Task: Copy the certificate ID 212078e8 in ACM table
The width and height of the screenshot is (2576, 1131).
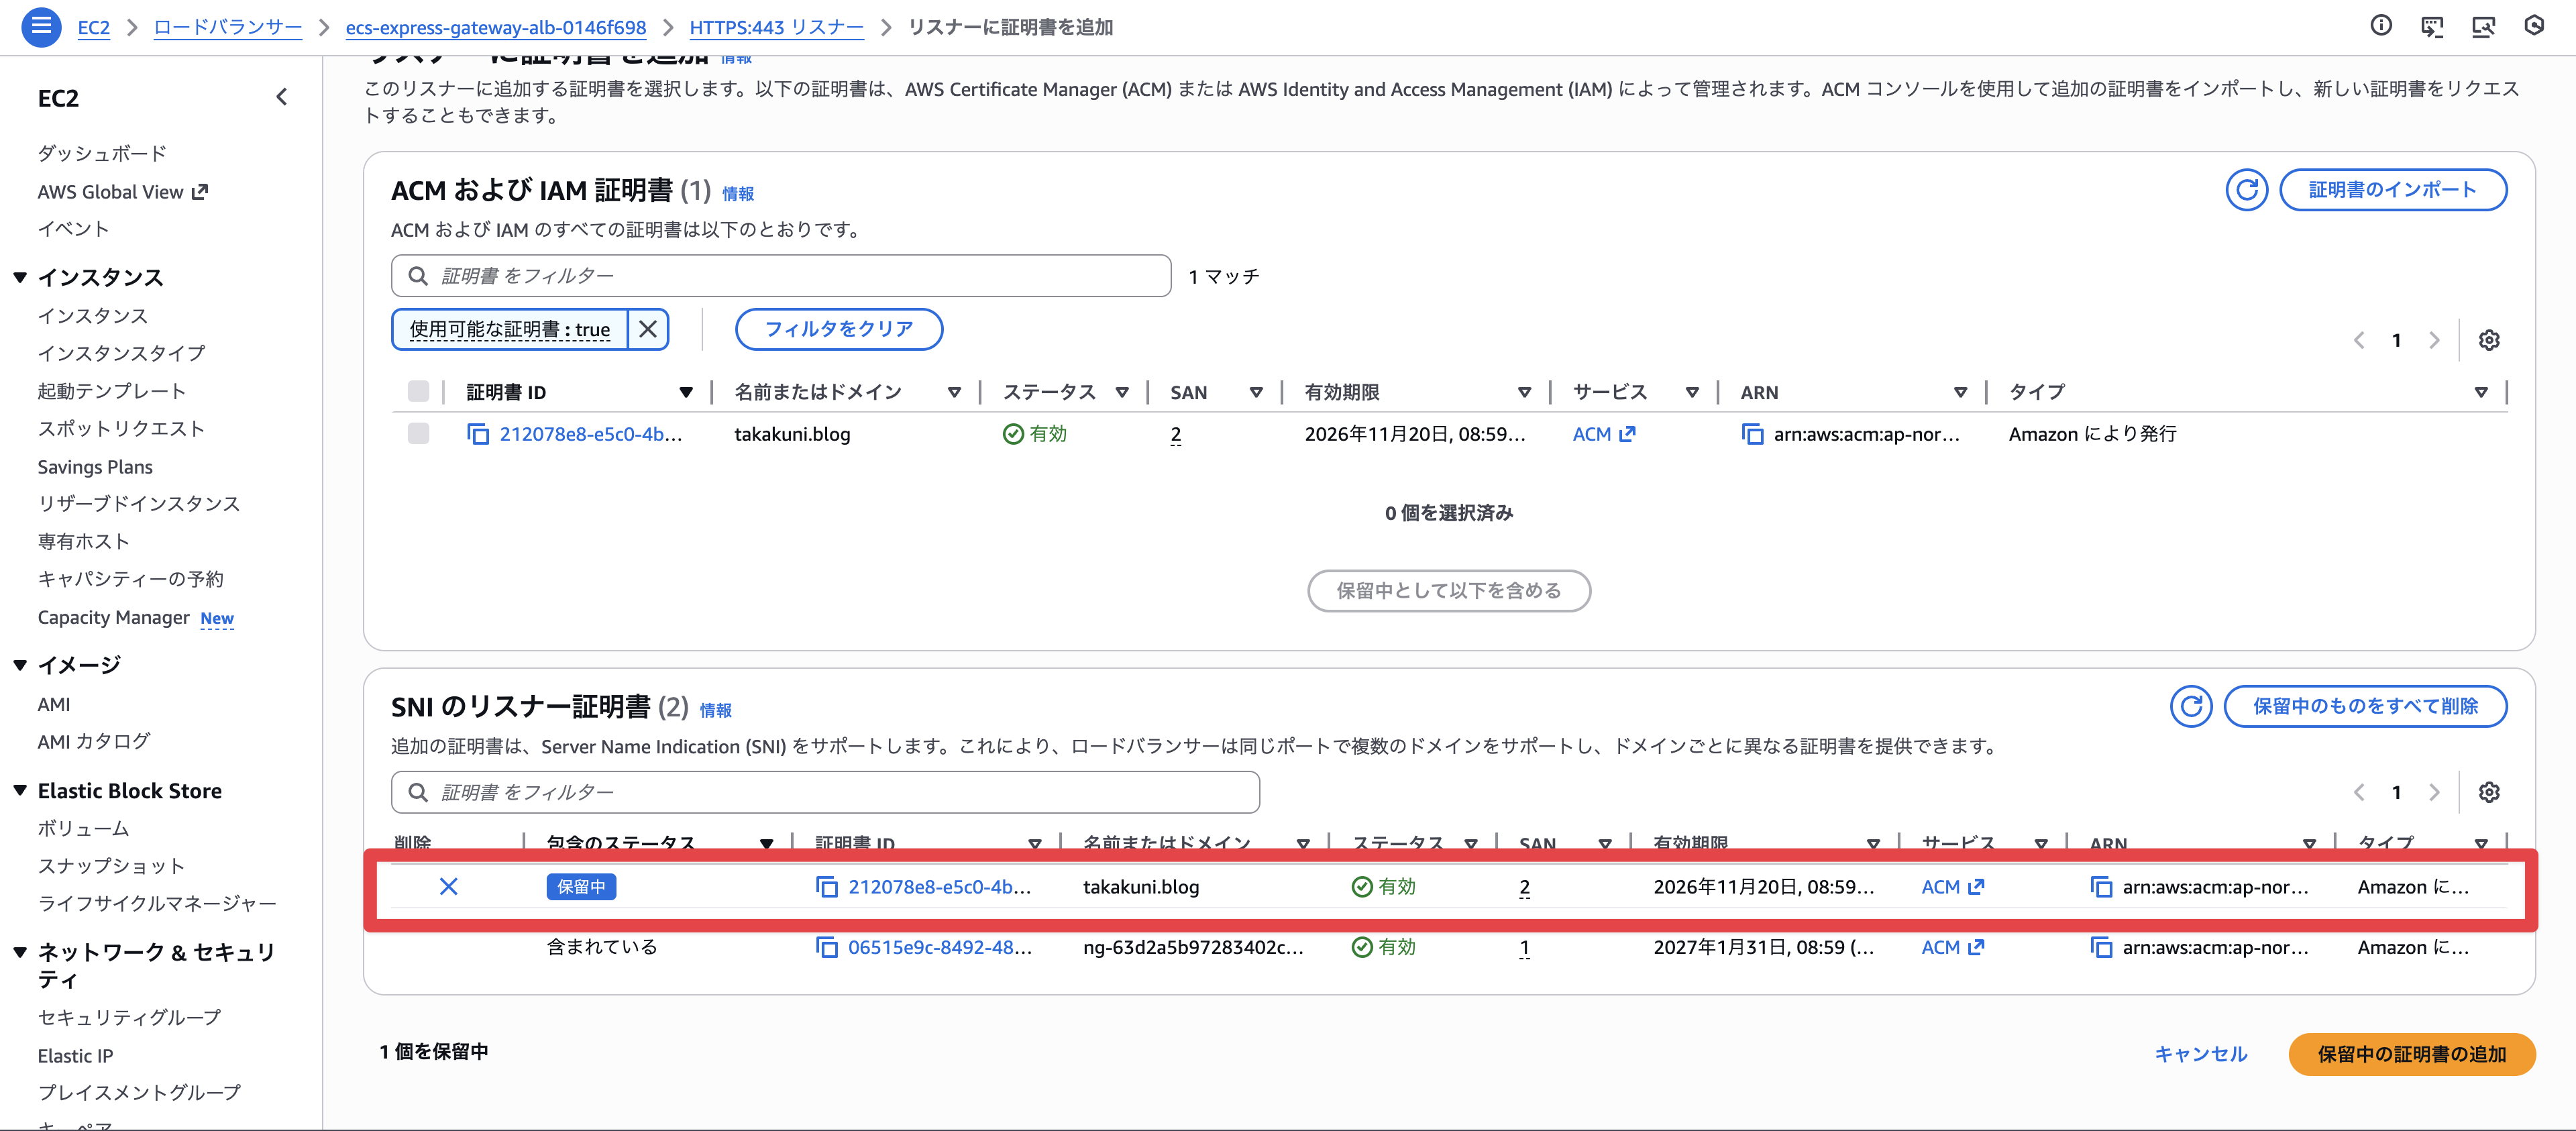Action: coord(478,434)
